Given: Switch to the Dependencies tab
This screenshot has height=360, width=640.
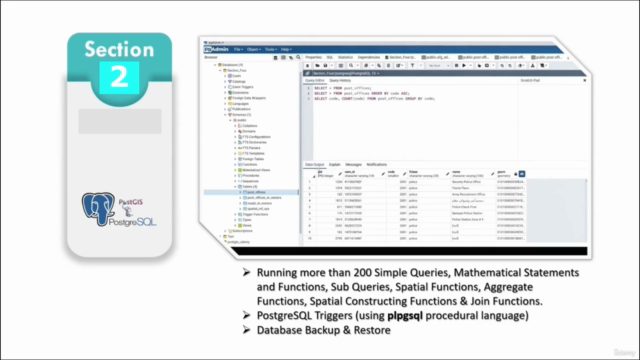Looking at the screenshot, I should point(369,58).
